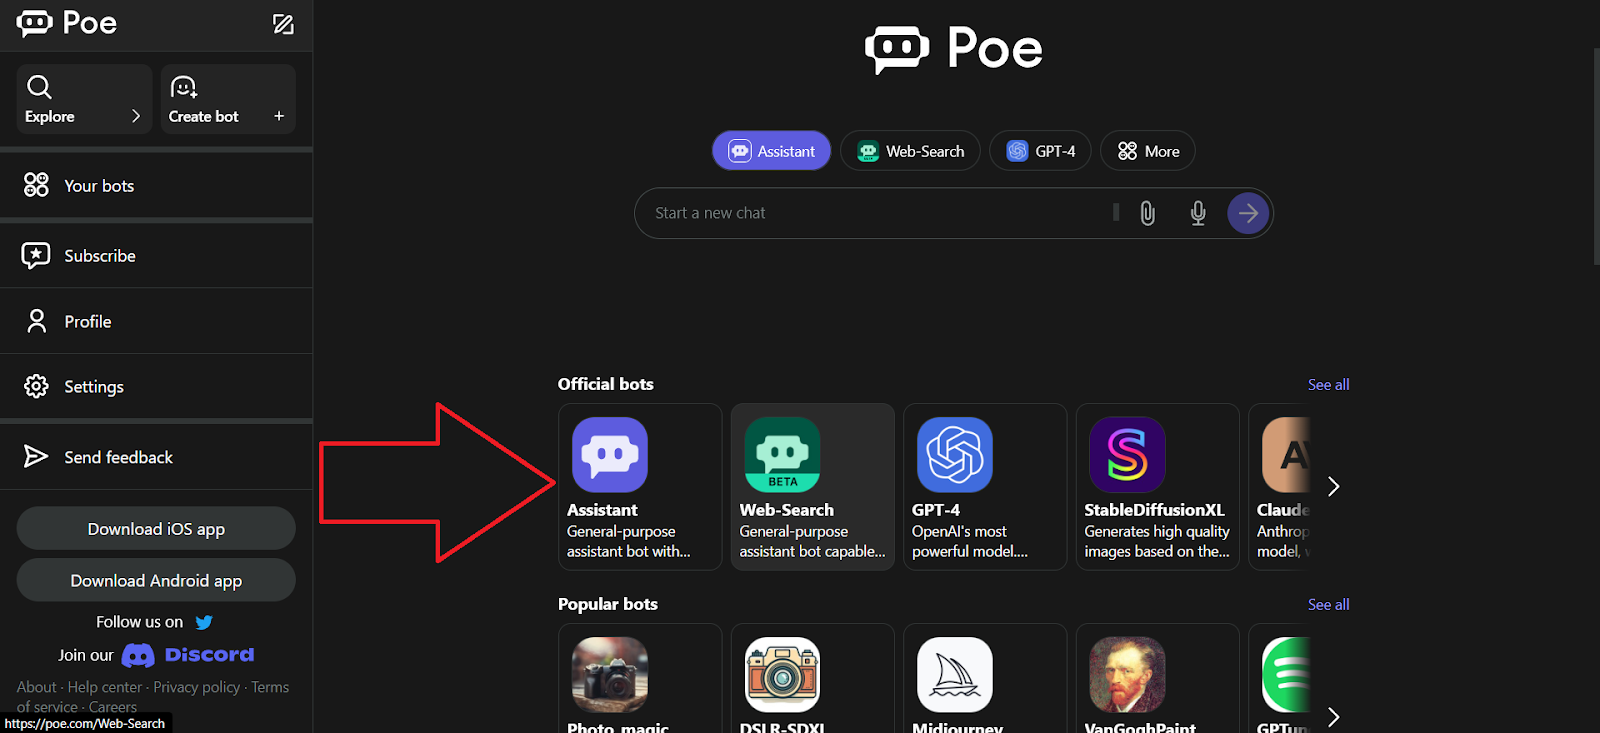Viewport: 1600px width, 733px height.
Task: Open the About link
Action: [36, 687]
